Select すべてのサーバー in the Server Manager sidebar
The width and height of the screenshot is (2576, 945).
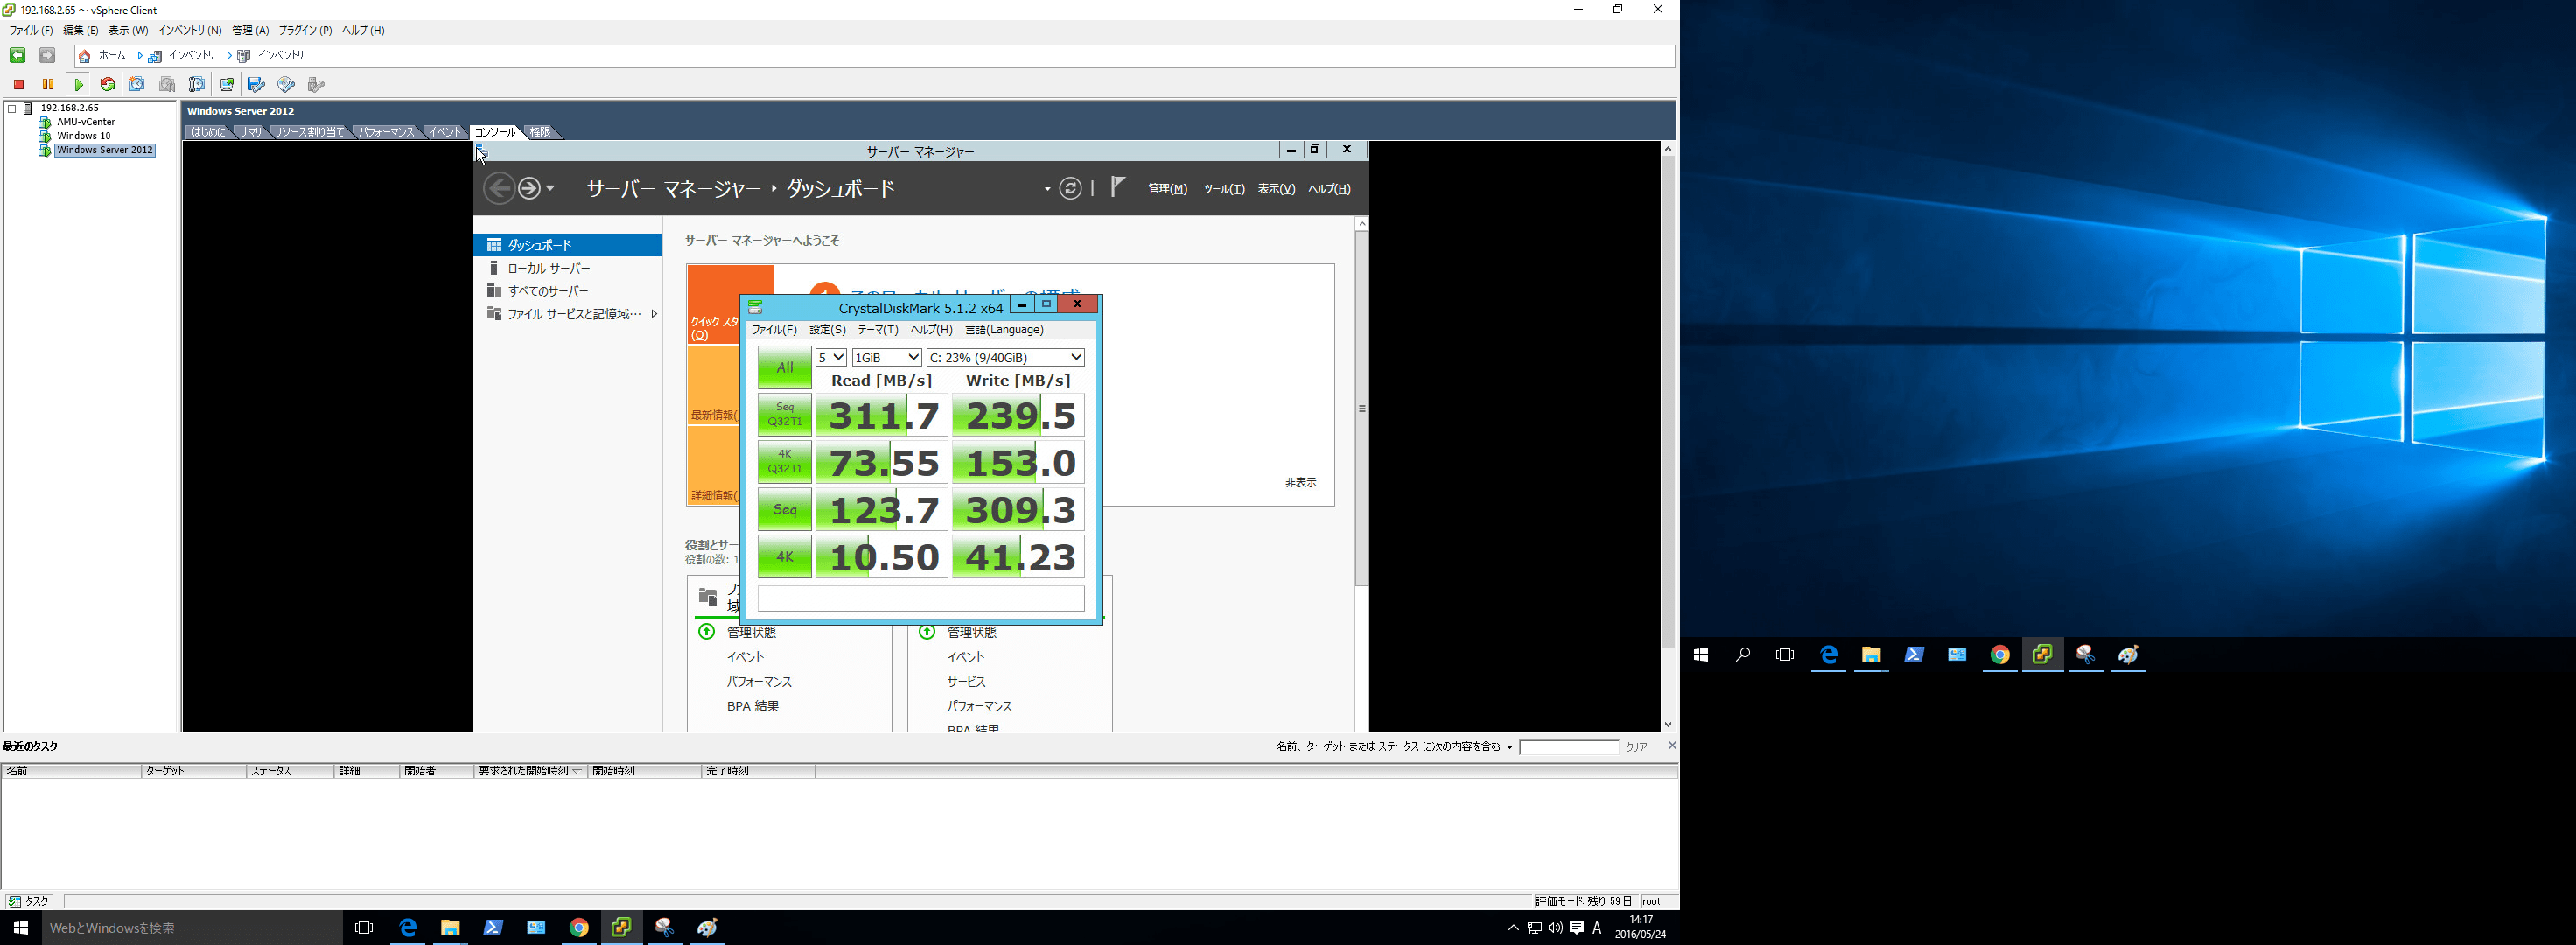[x=548, y=291]
